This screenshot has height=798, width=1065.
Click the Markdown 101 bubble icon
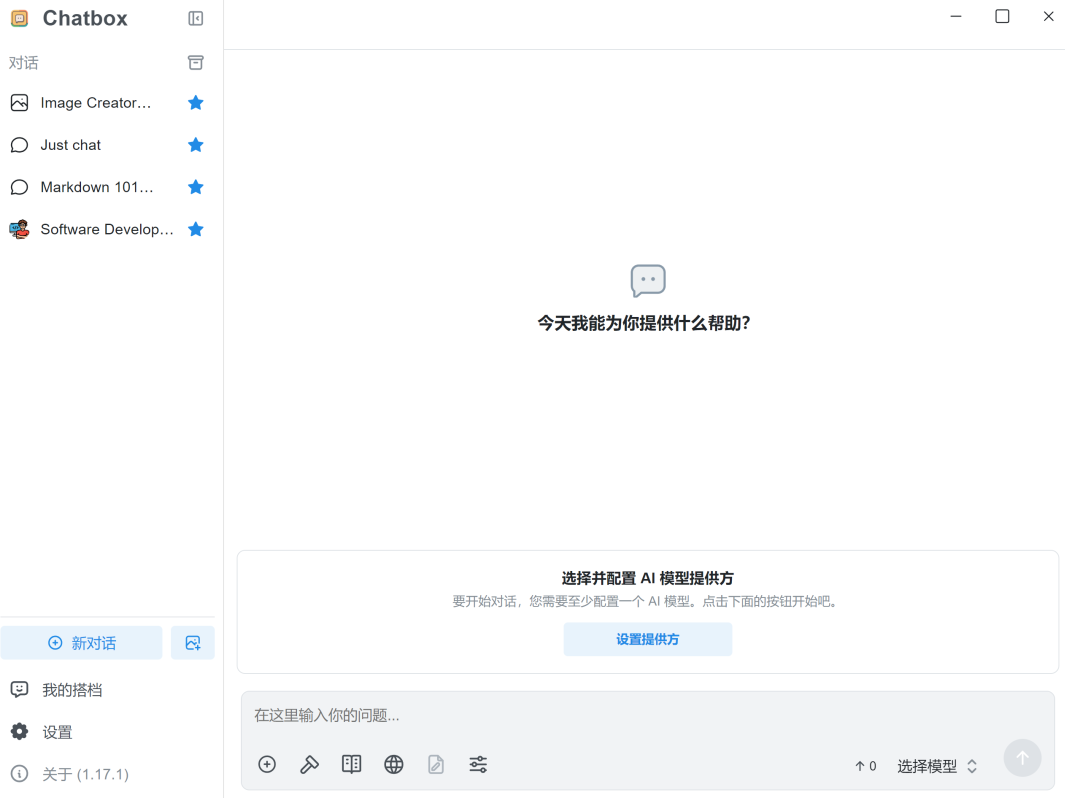(20, 187)
